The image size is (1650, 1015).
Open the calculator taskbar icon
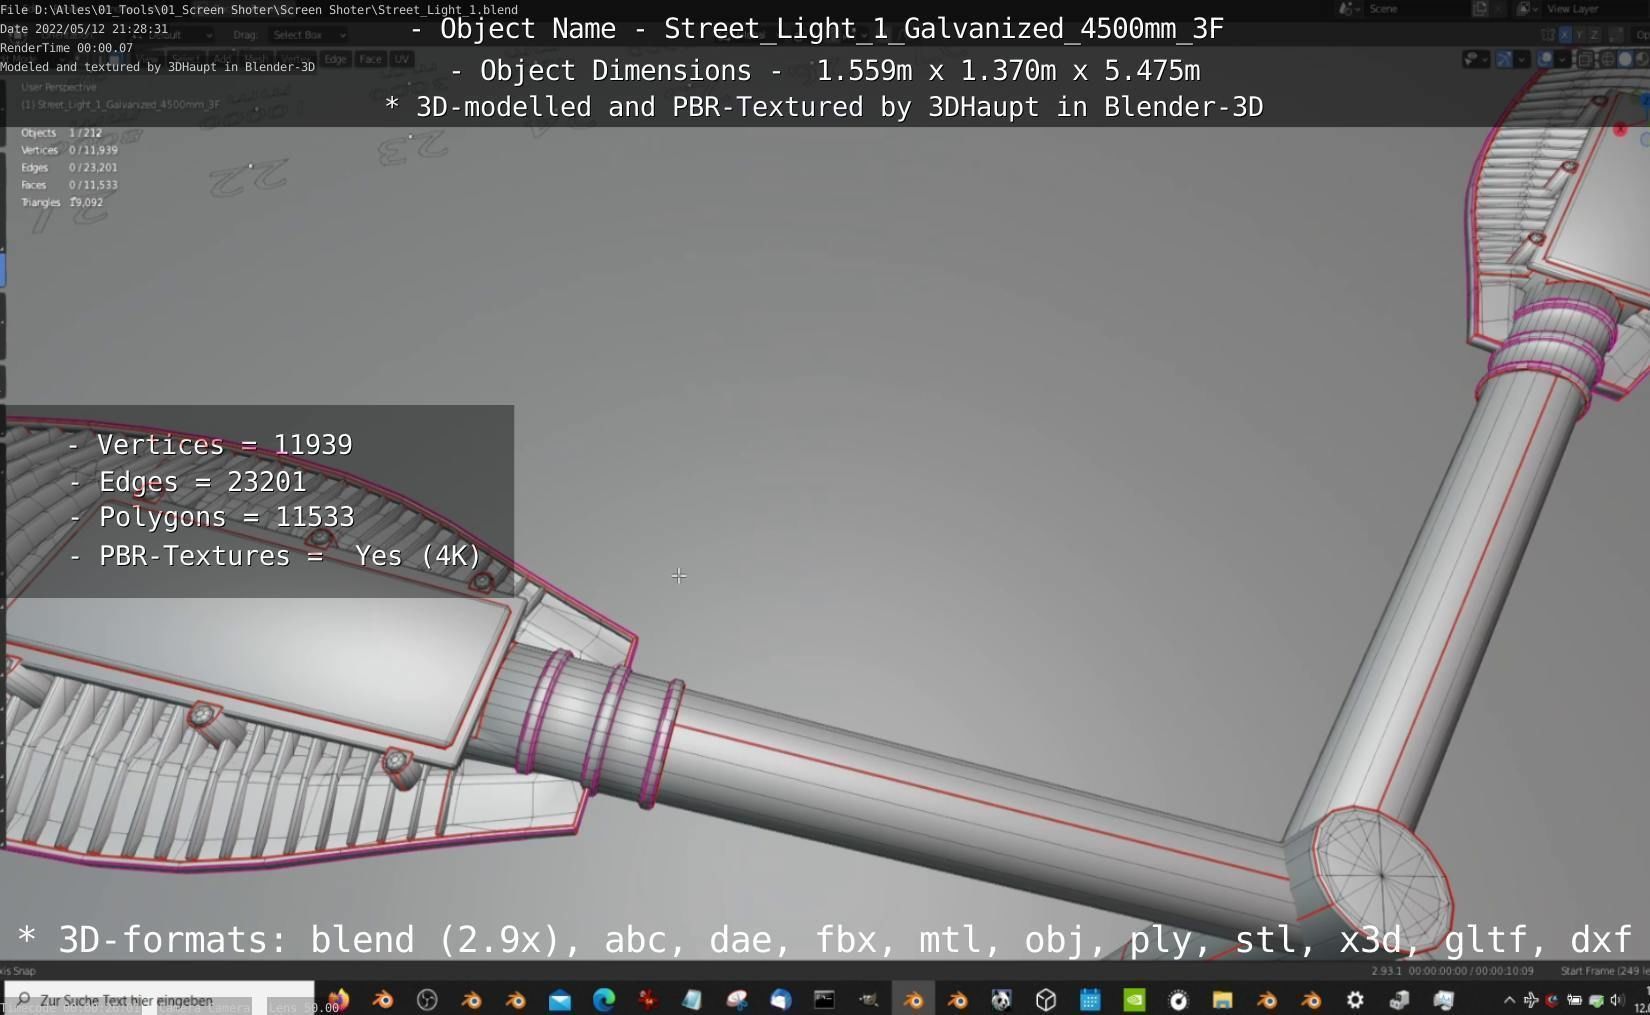click(1090, 999)
